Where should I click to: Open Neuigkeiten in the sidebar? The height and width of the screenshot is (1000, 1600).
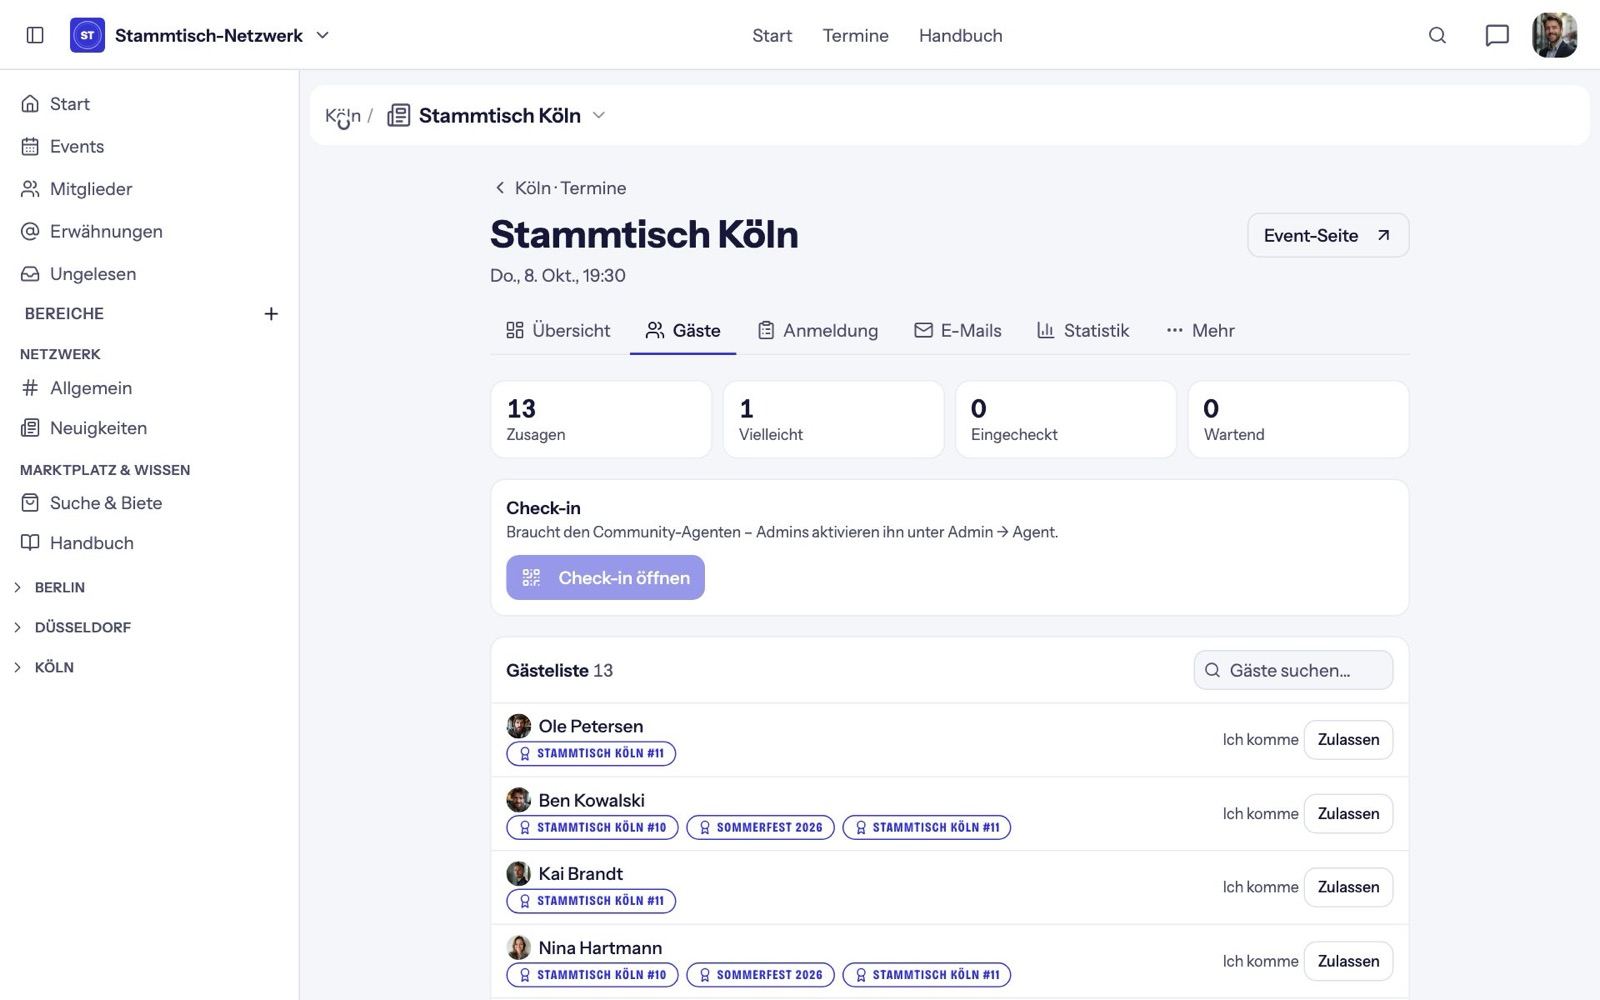pyautogui.click(x=149, y=428)
